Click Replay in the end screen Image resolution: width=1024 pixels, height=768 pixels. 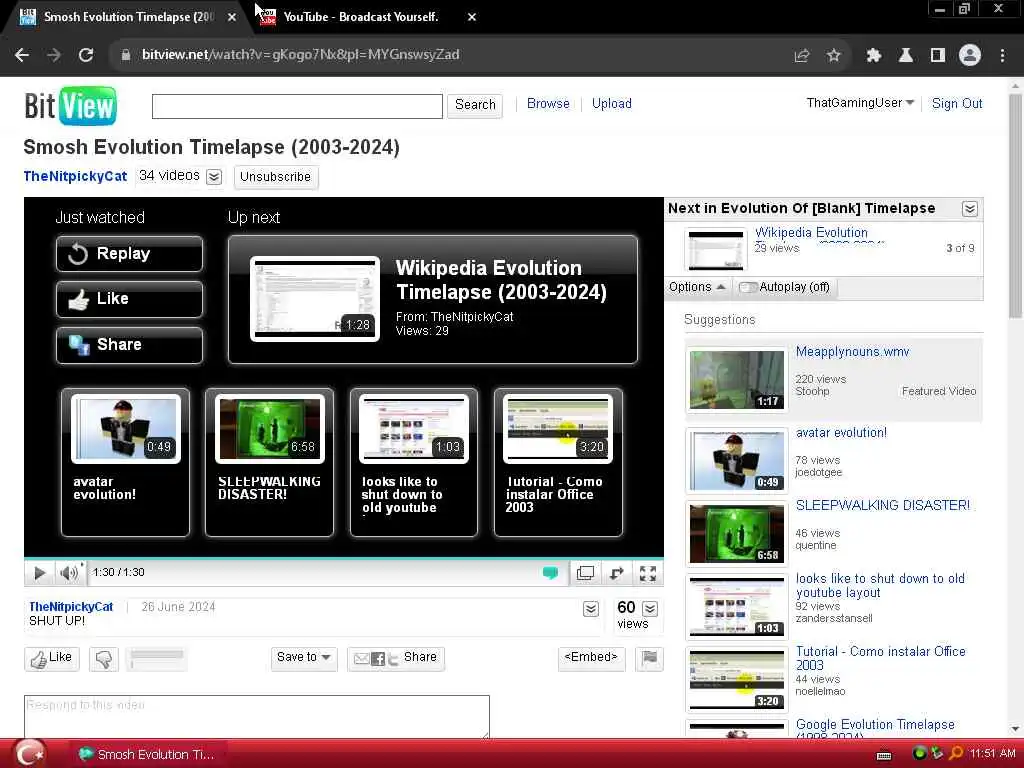[x=129, y=254]
